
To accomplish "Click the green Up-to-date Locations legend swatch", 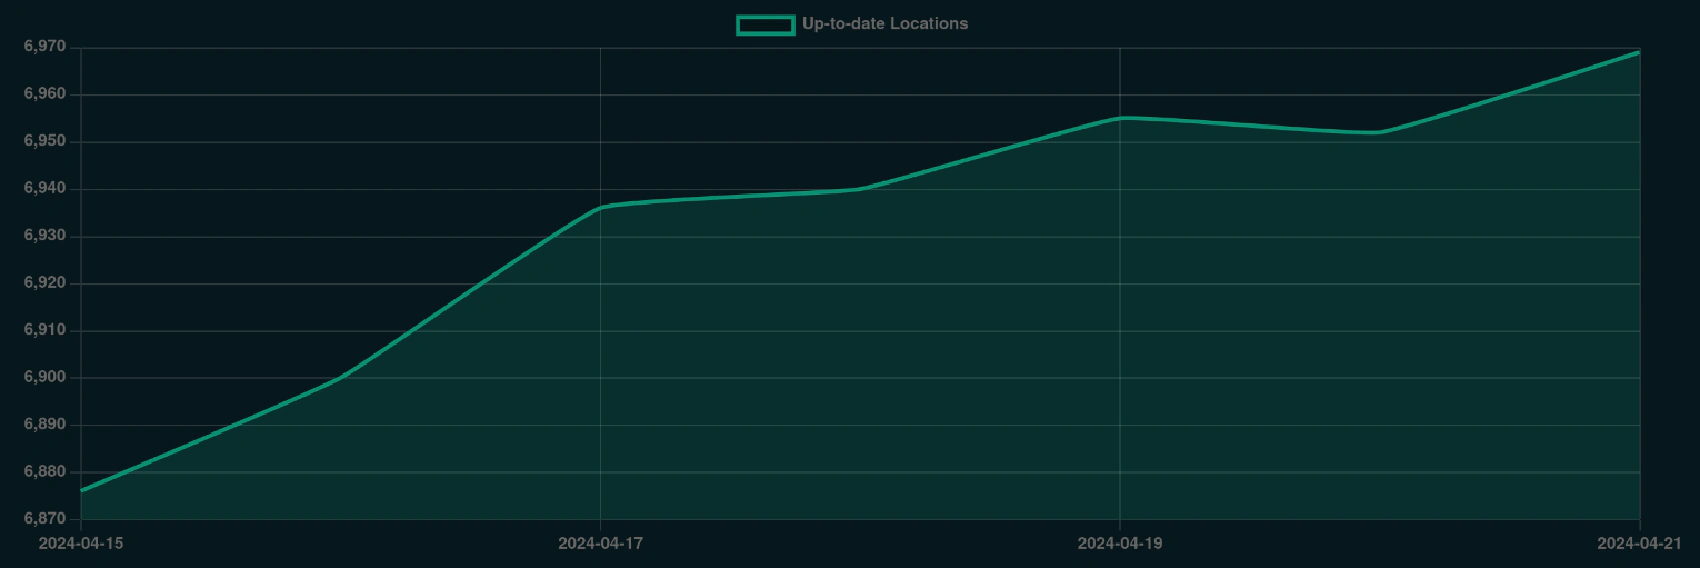I will pos(765,24).
